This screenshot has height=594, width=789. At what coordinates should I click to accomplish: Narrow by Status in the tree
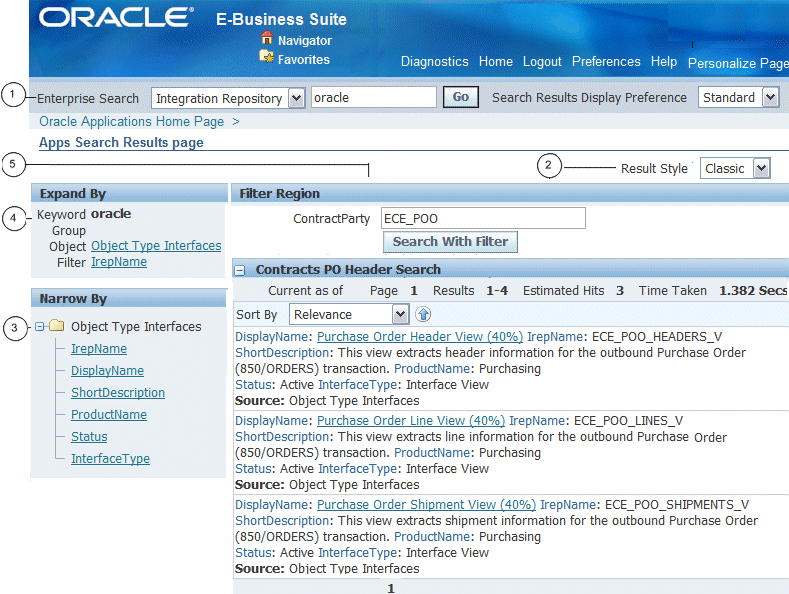[89, 436]
